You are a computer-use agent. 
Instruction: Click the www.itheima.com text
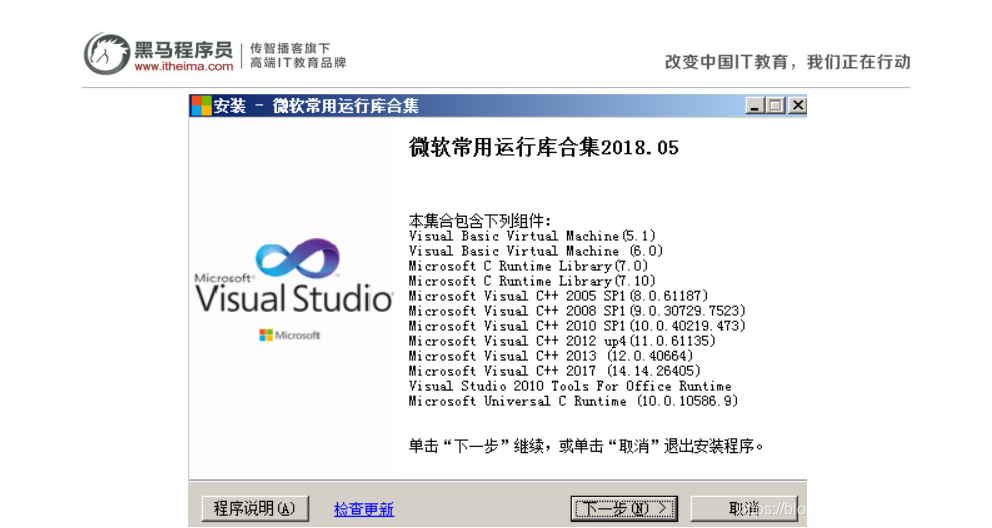183,66
